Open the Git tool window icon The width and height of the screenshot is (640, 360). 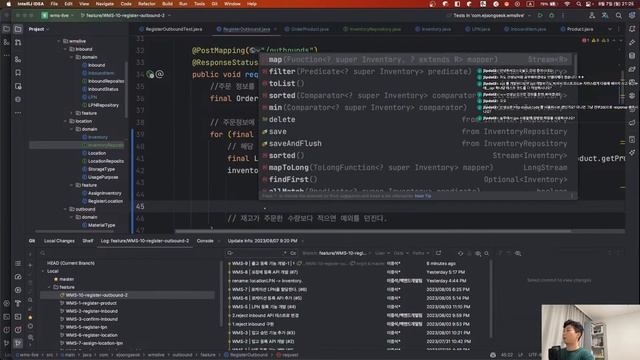(18, 343)
